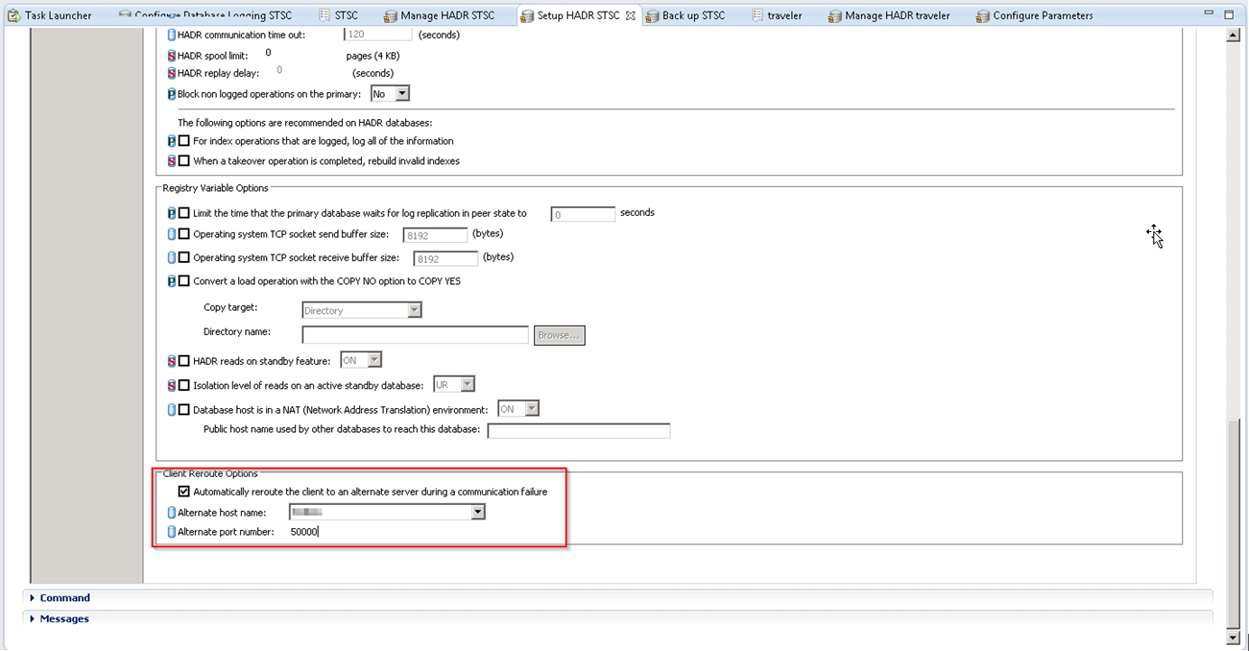1249x651 pixels.
Task: Enable HADR reads on standby feature checkbox
Action: 184,361
